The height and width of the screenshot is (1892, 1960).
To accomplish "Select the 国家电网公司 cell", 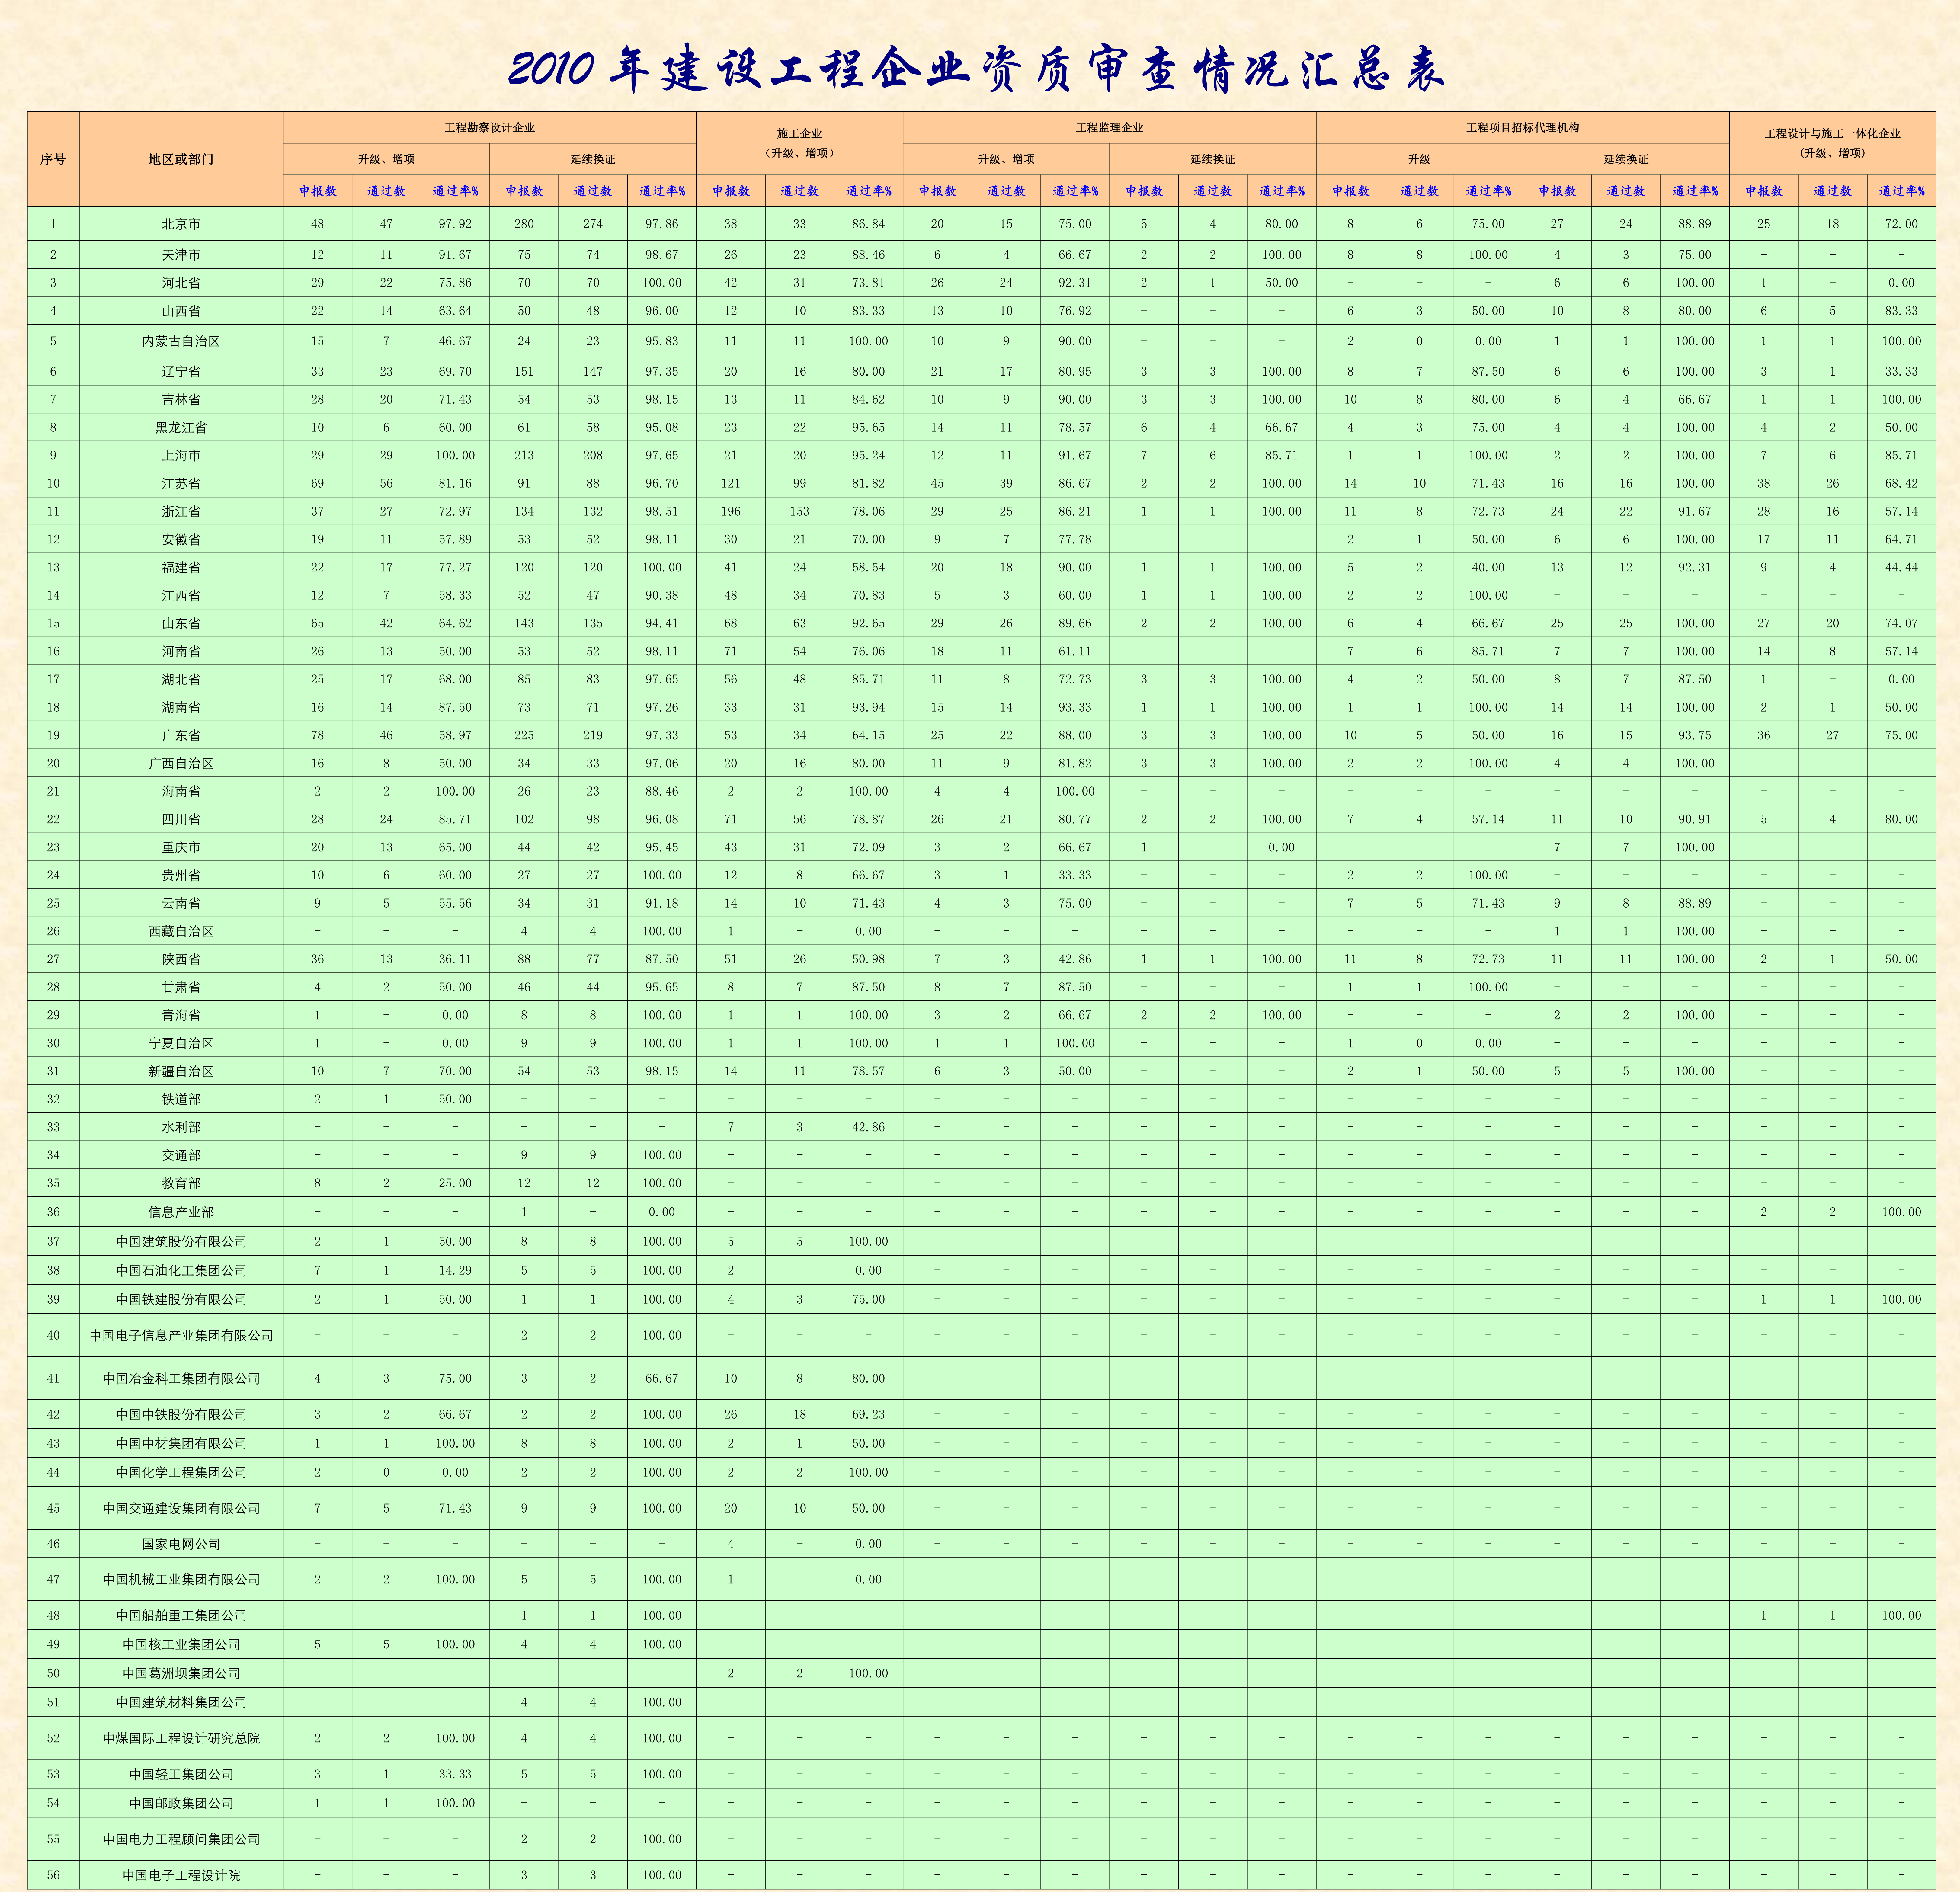I will coord(181,1544).
